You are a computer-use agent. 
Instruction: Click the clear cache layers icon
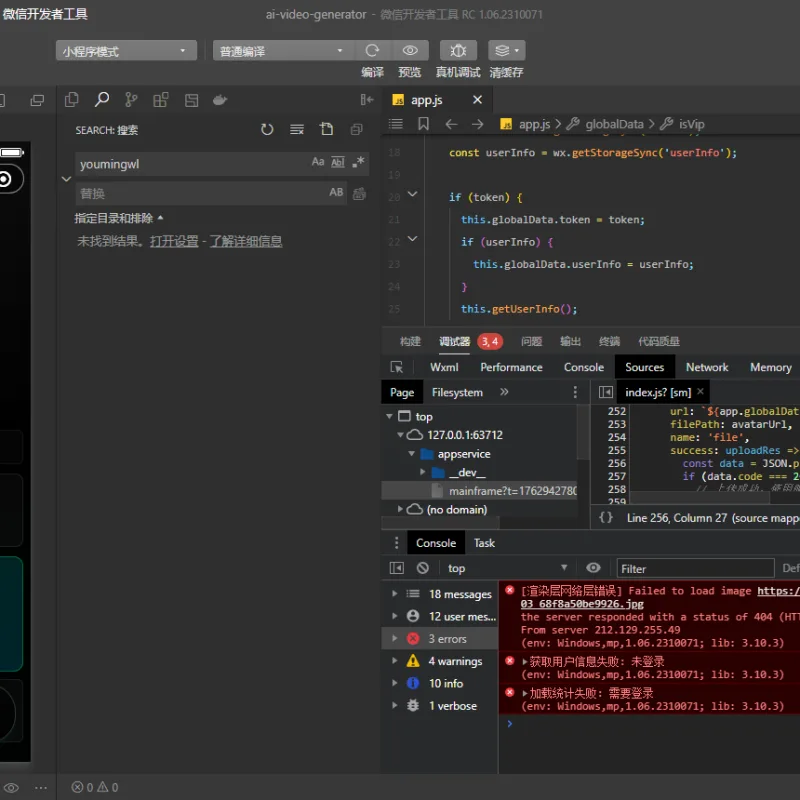(506, 51)
